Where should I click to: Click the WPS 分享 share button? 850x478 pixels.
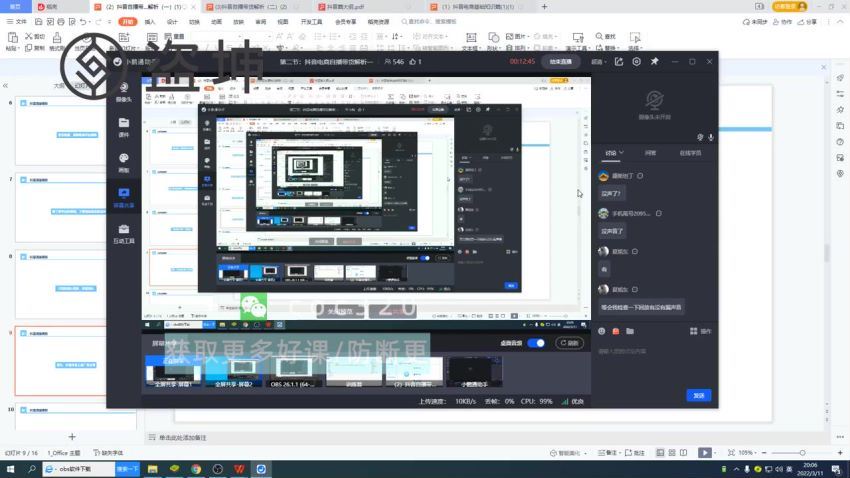tap(807, 22)
